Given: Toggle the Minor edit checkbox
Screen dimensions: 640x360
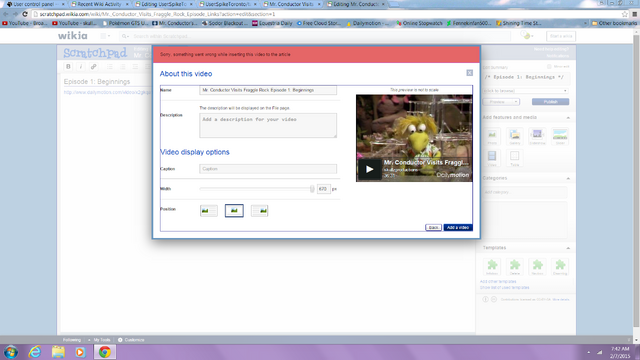Looking at the screenshot, I should click(549, 67).
